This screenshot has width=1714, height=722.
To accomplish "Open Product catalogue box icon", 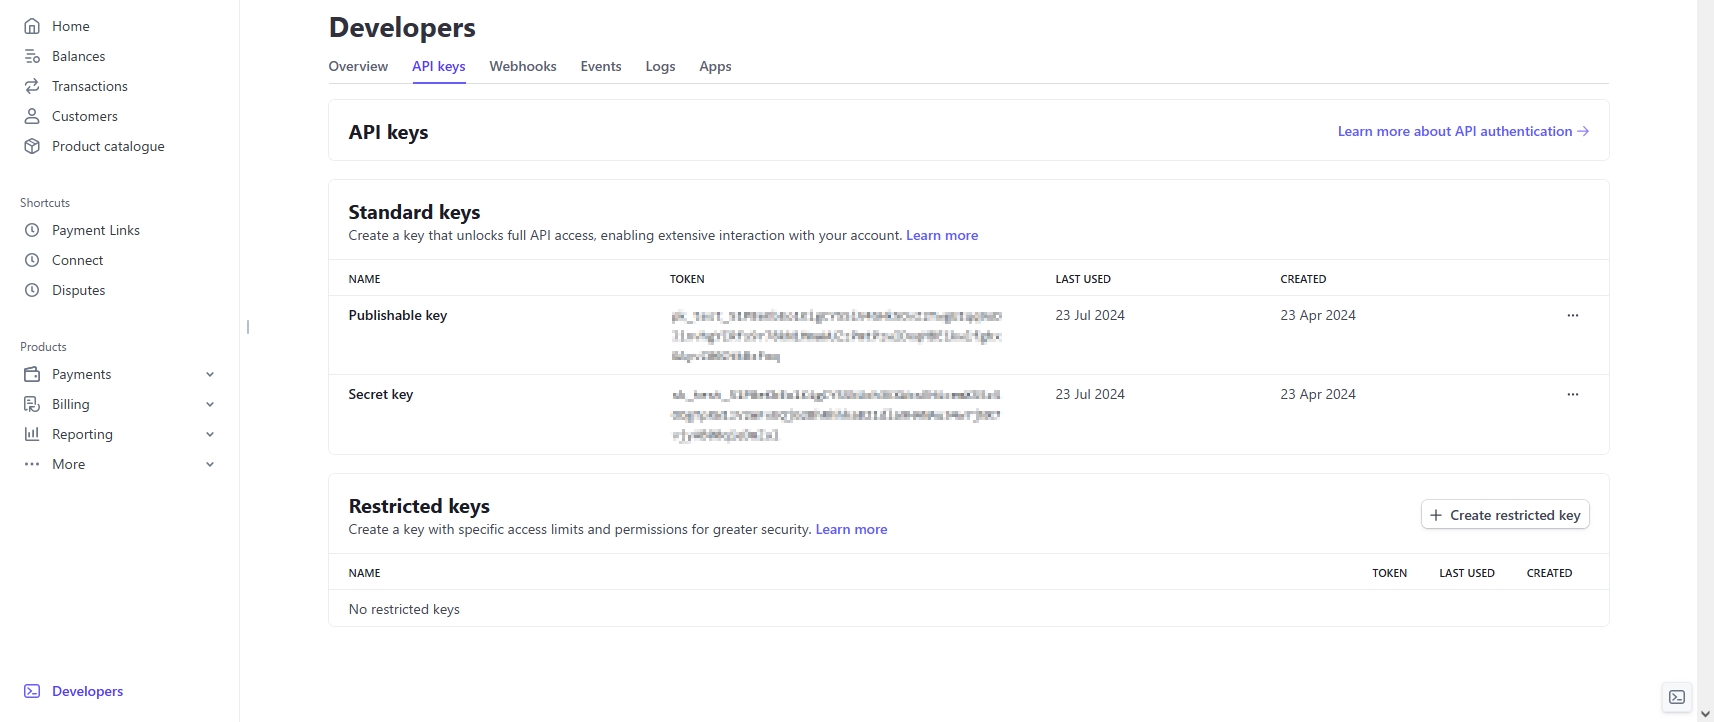I will click(32, 146).
